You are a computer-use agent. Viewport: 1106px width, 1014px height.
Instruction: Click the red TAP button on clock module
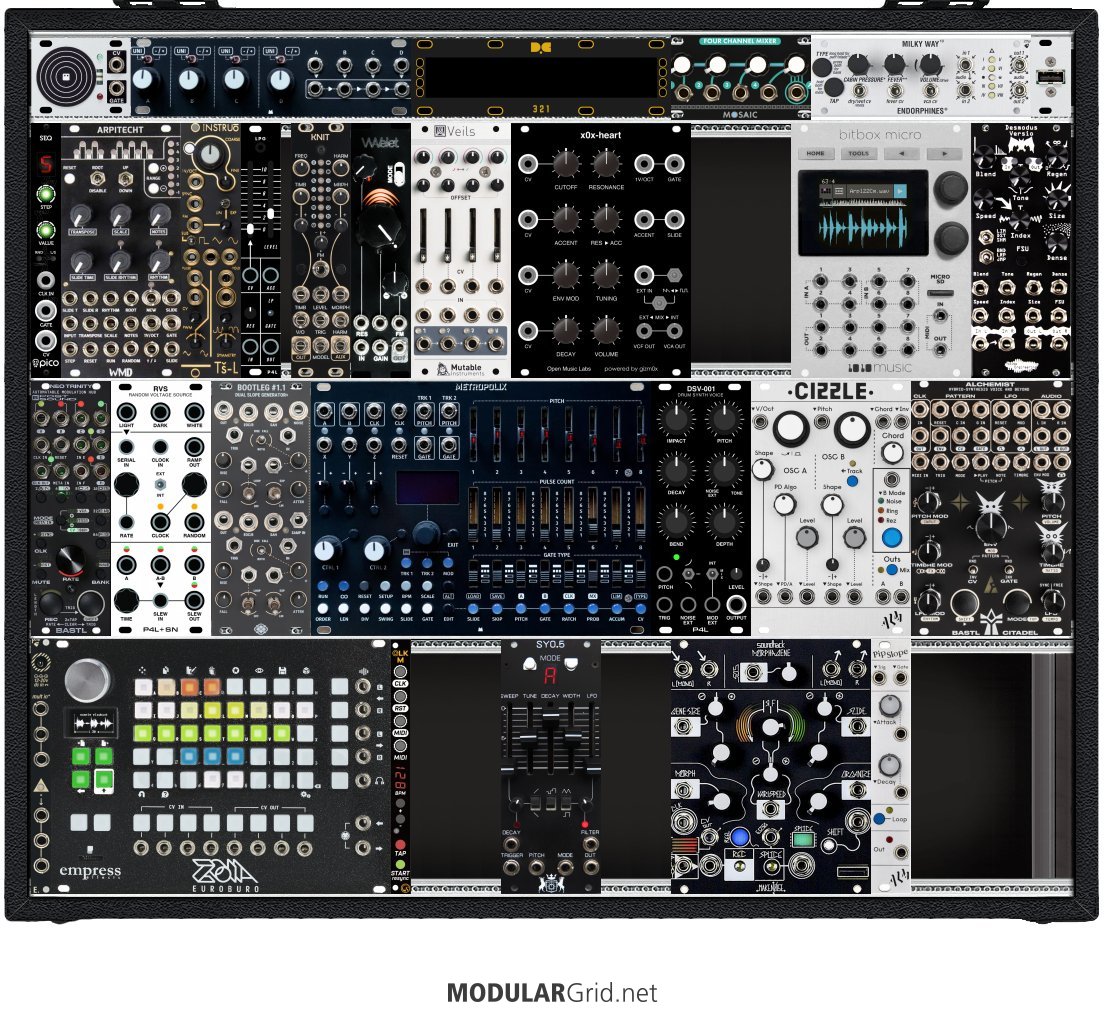400,844
